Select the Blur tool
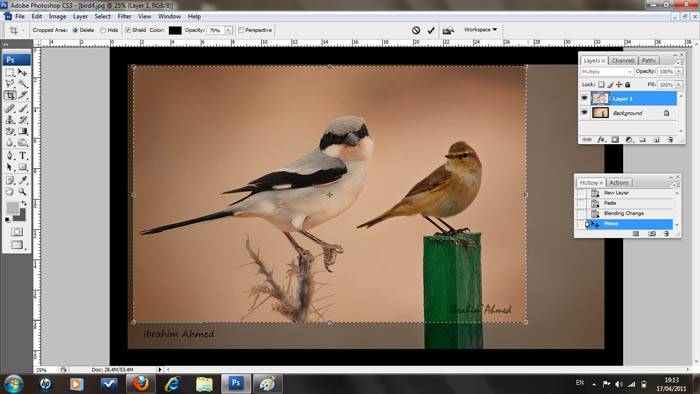The height and width of the screenshot is (394, 700). [x=10, y=143]
